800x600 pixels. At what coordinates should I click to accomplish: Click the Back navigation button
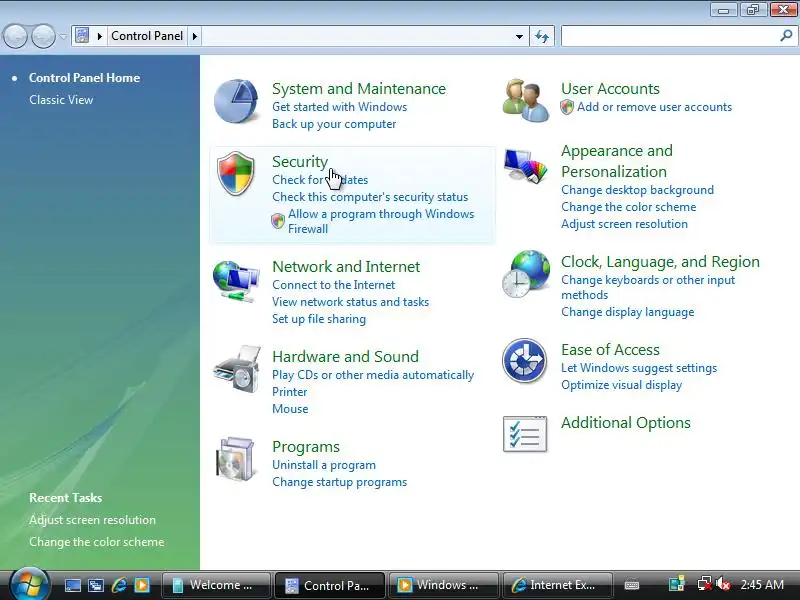pyautogui.click(x=15, y=36)
